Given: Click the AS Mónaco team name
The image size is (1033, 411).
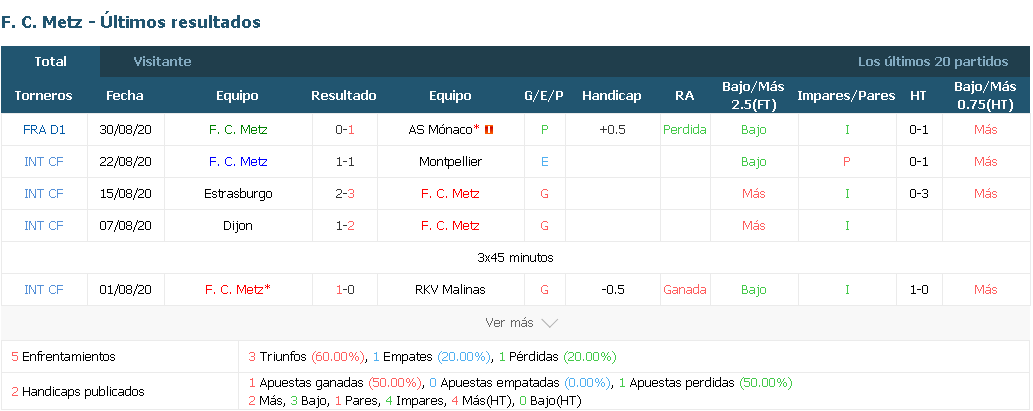Looking at the screenshot, I should click(x=443, y=130).
